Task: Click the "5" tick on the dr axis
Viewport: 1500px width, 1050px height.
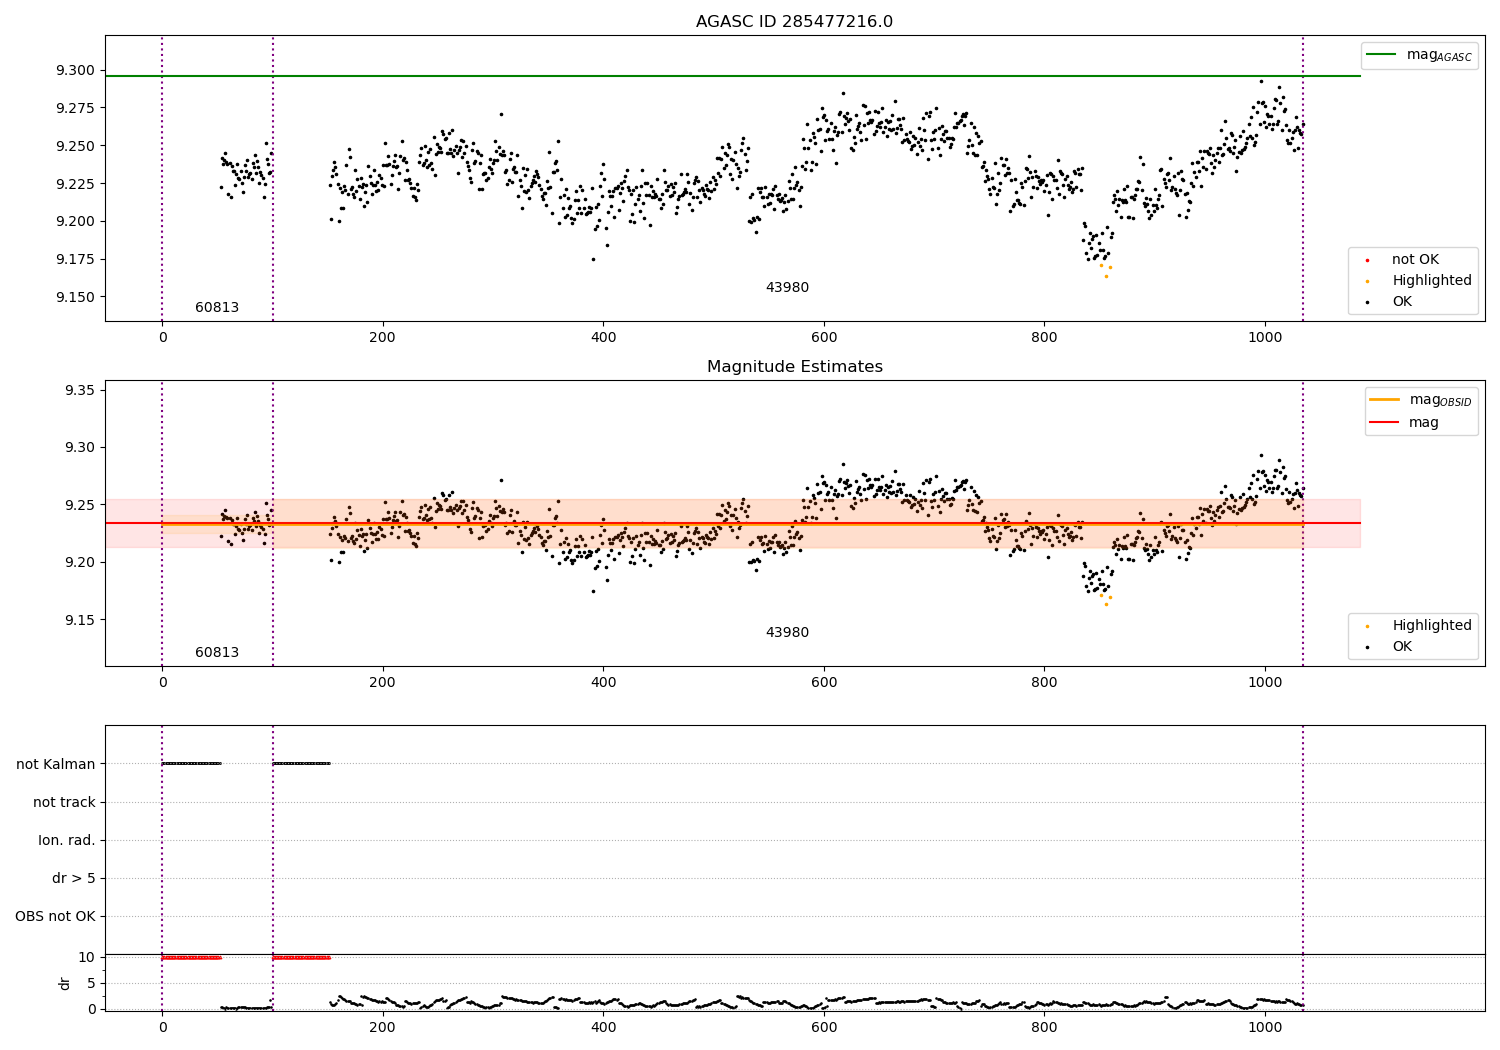Action: (91, 984)
